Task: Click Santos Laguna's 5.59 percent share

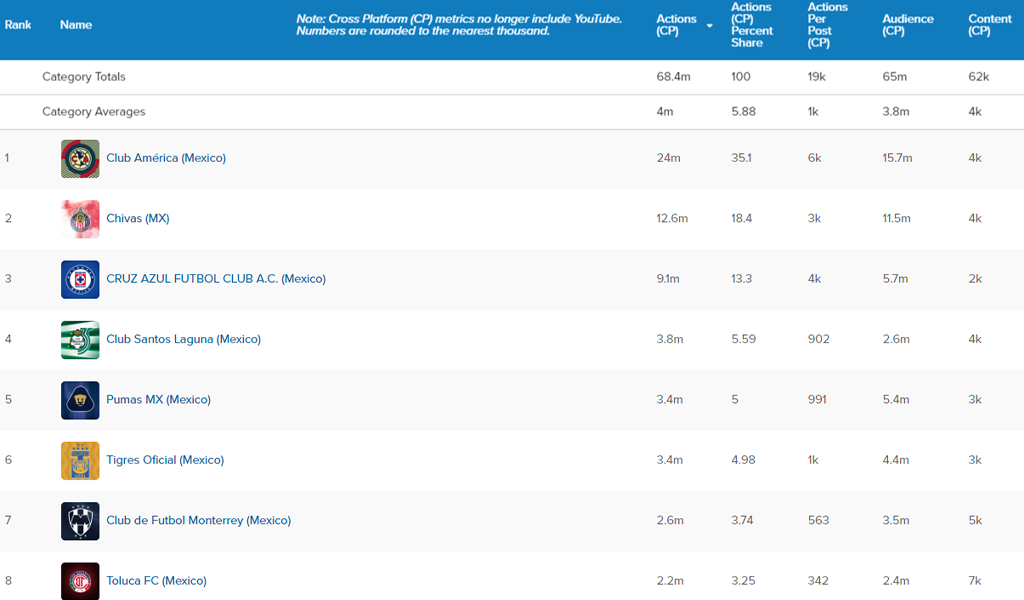Action: 743,339
